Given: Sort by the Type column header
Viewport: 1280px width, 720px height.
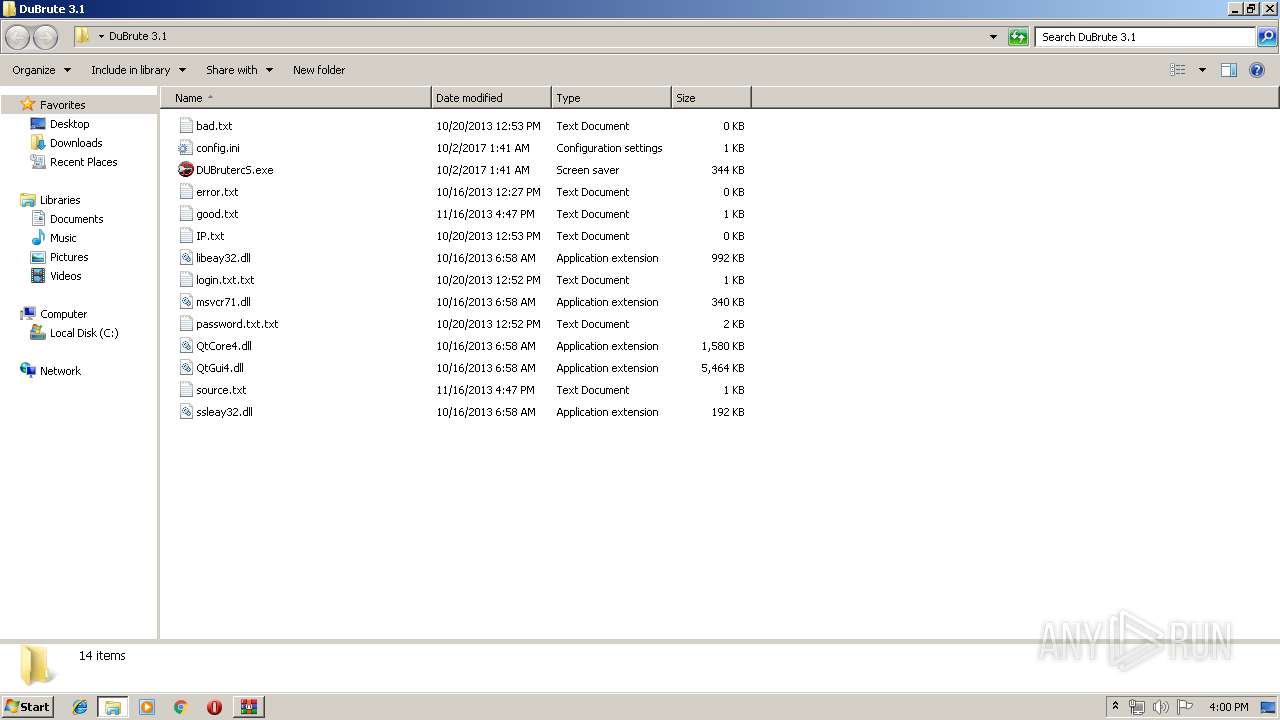Looking at the screenshot, I should tap(611, 98).
